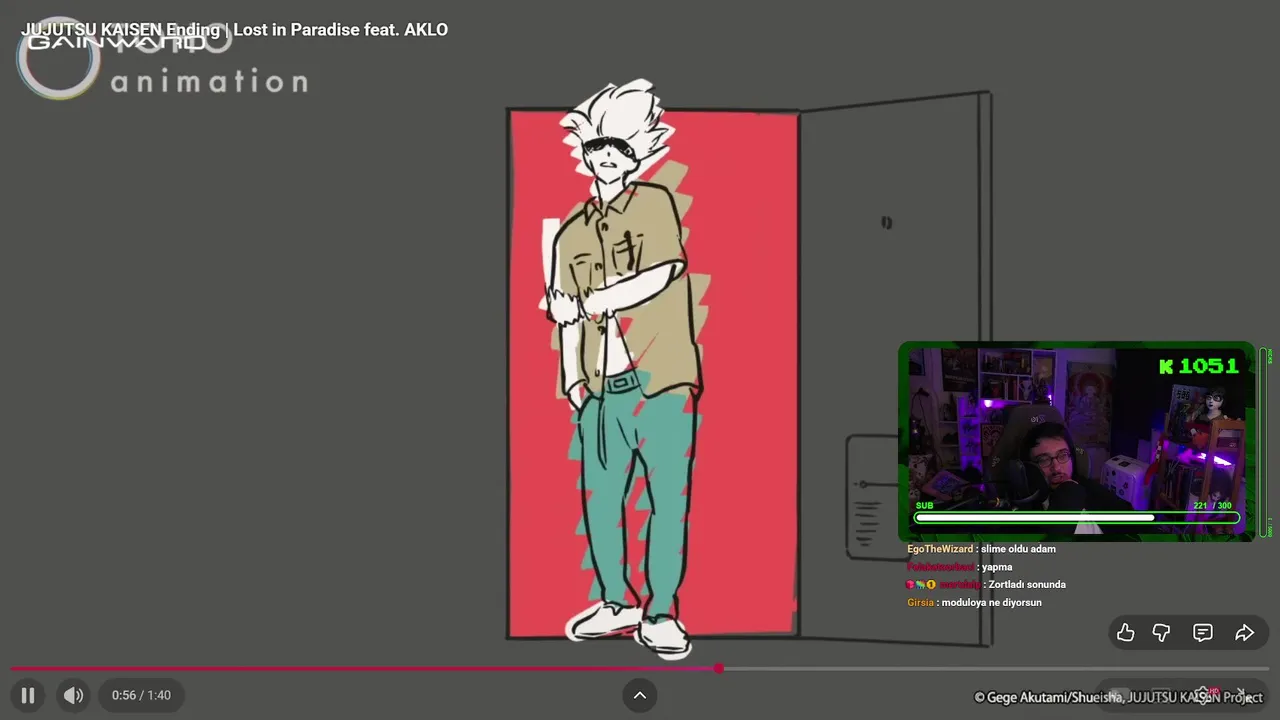This screenshot has width=1280, height=720.
Task: Expand the more-videos chevron at bottom center
Action: (640, 695)
